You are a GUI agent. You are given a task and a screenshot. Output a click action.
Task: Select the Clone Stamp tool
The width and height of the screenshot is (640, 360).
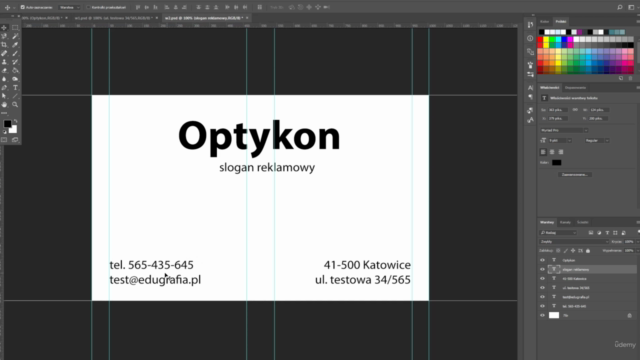tap(4, 62)
